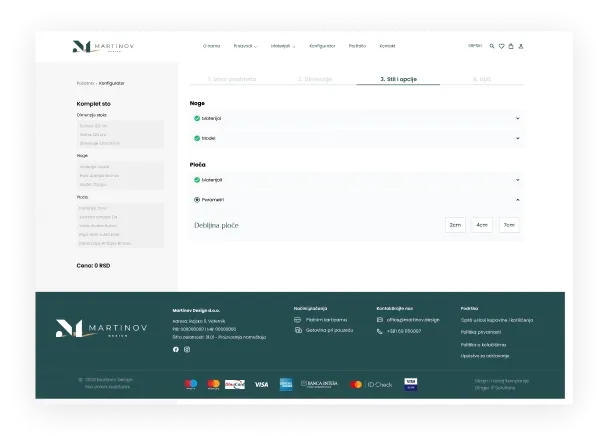Open the Materijali dropdown menu
609x445 pixels.
pos(283,46)
